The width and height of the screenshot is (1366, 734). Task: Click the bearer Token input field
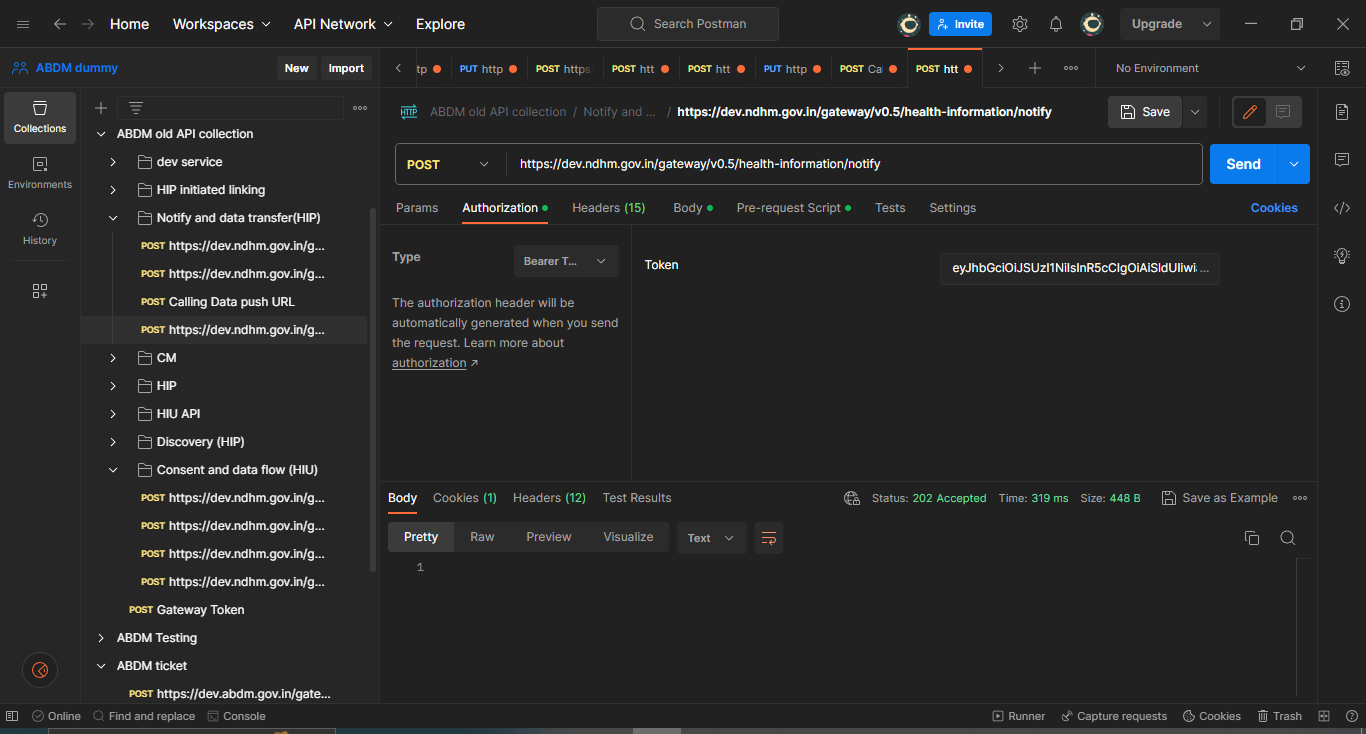[x=1080, y=268]
